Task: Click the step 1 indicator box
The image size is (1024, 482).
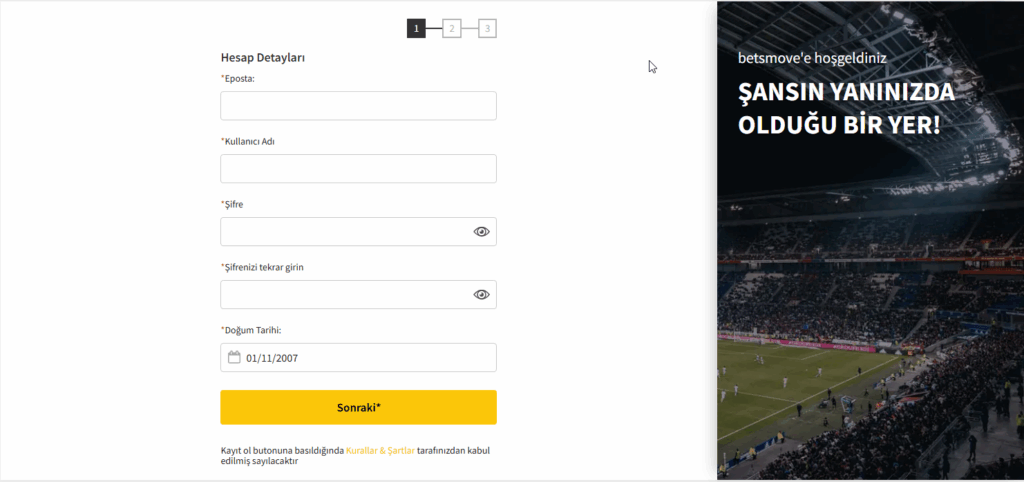Action: click(x=416, y=29)
